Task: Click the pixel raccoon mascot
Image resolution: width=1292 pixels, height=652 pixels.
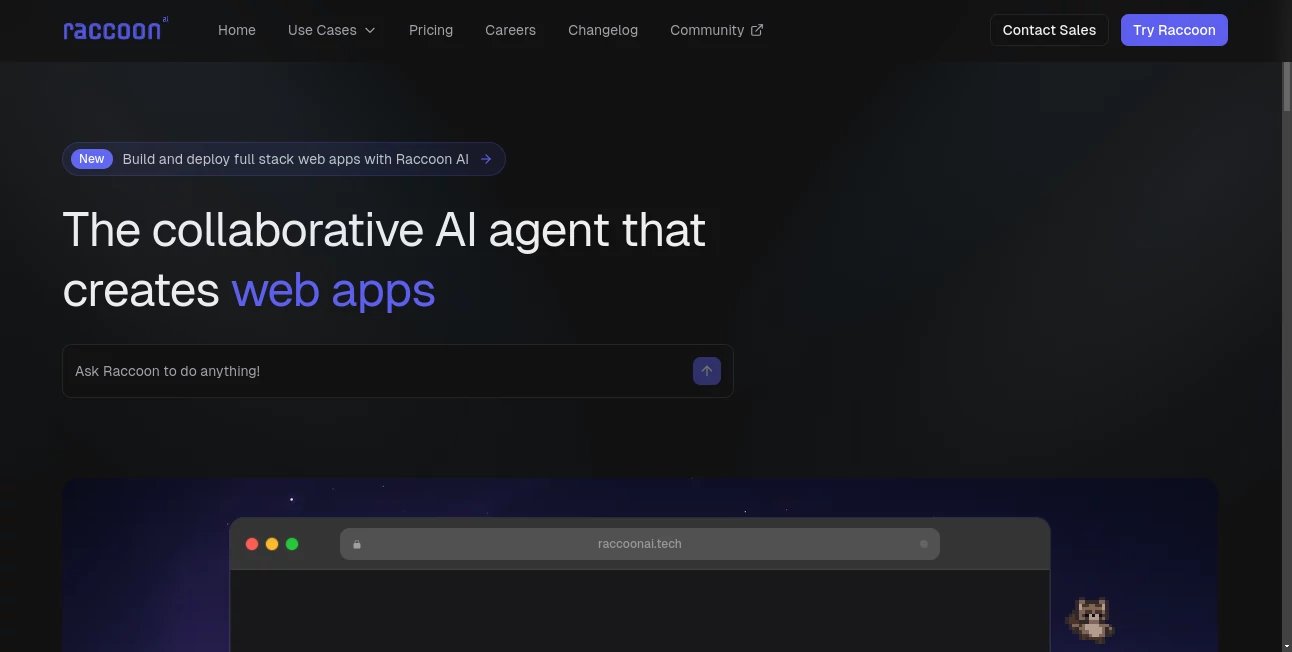Action: tap(1091, 619)
